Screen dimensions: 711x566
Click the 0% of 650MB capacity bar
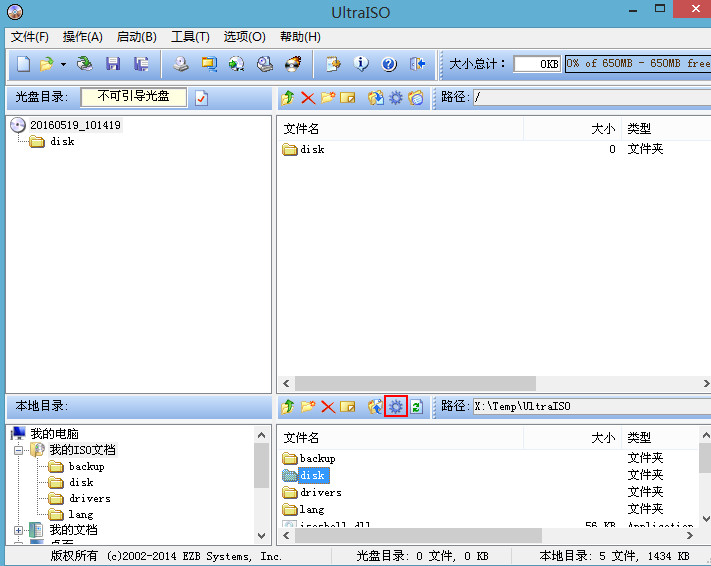click(x=638, y=63)
